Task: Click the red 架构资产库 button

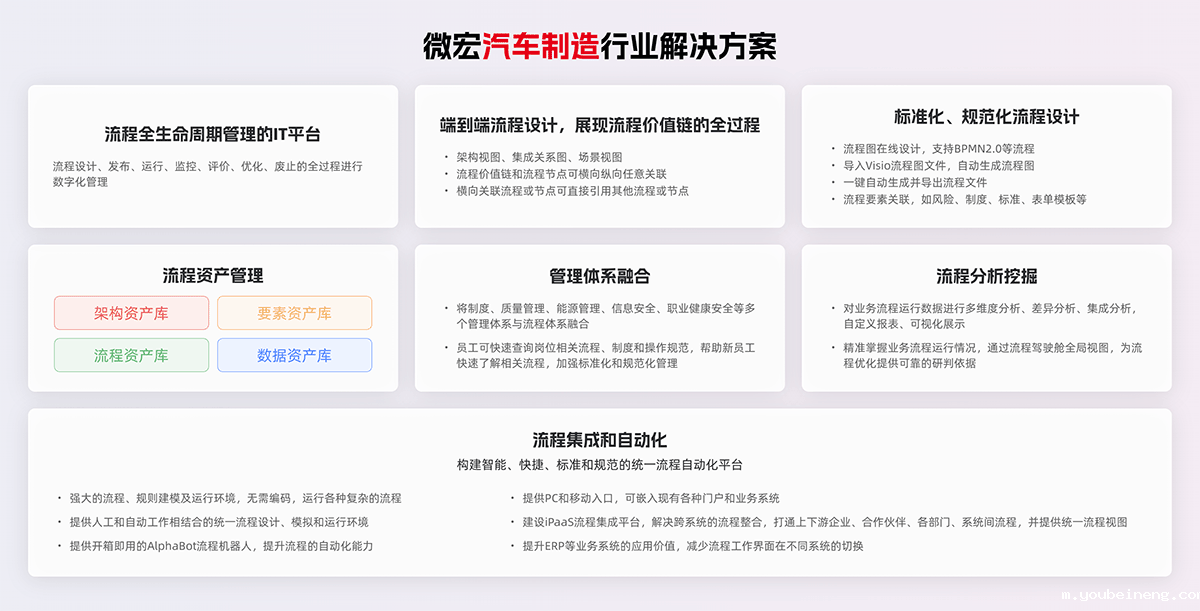Action: click(131, 313)
